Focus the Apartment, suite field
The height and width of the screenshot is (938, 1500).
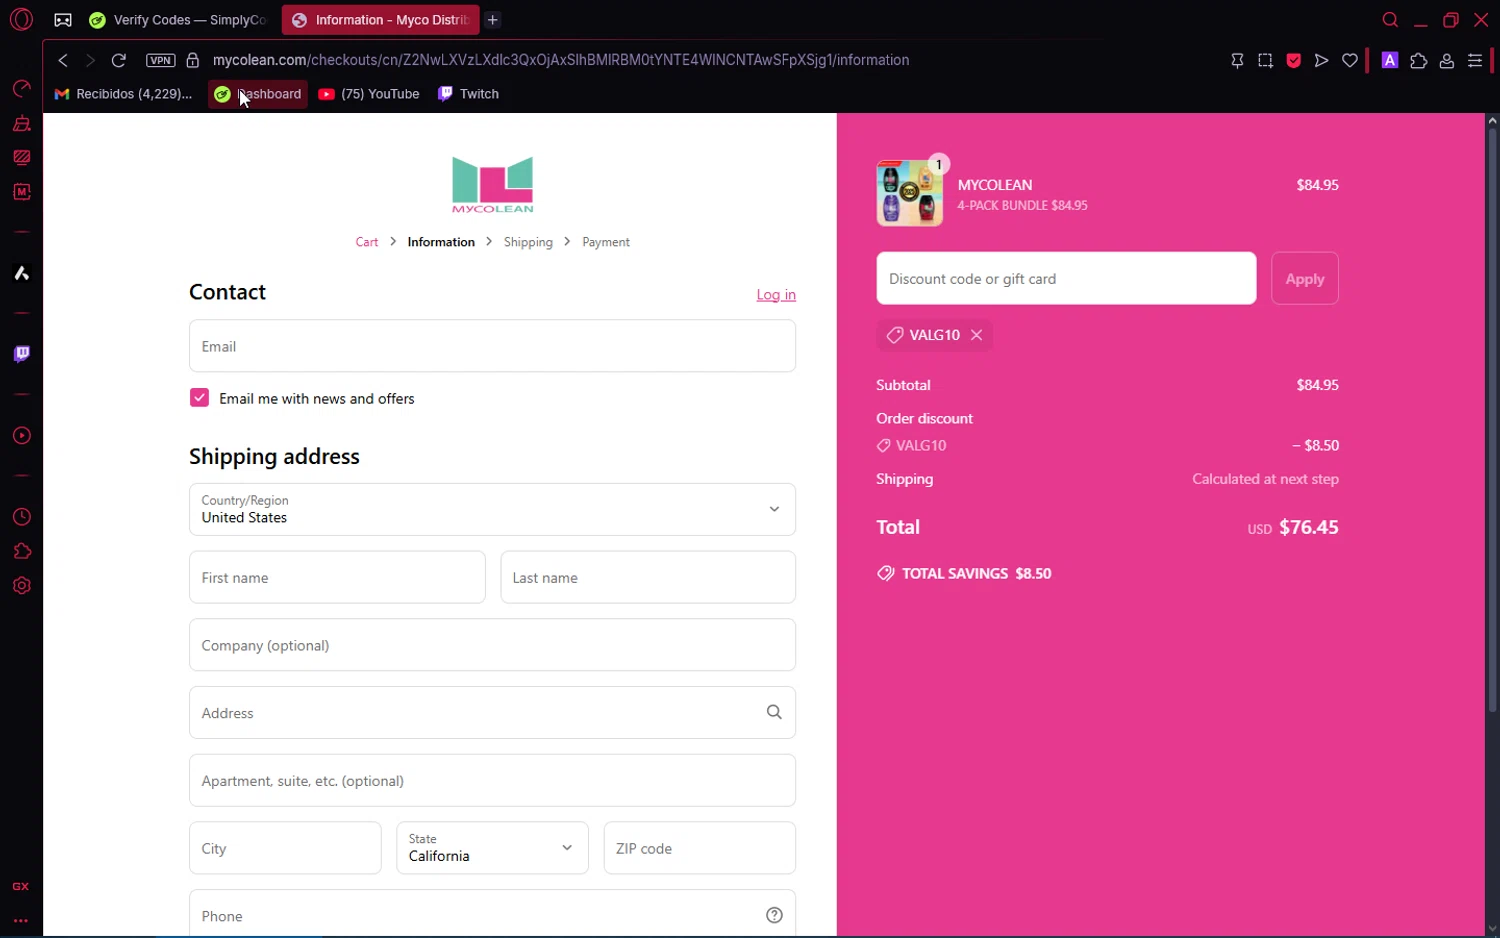point(492,780)
